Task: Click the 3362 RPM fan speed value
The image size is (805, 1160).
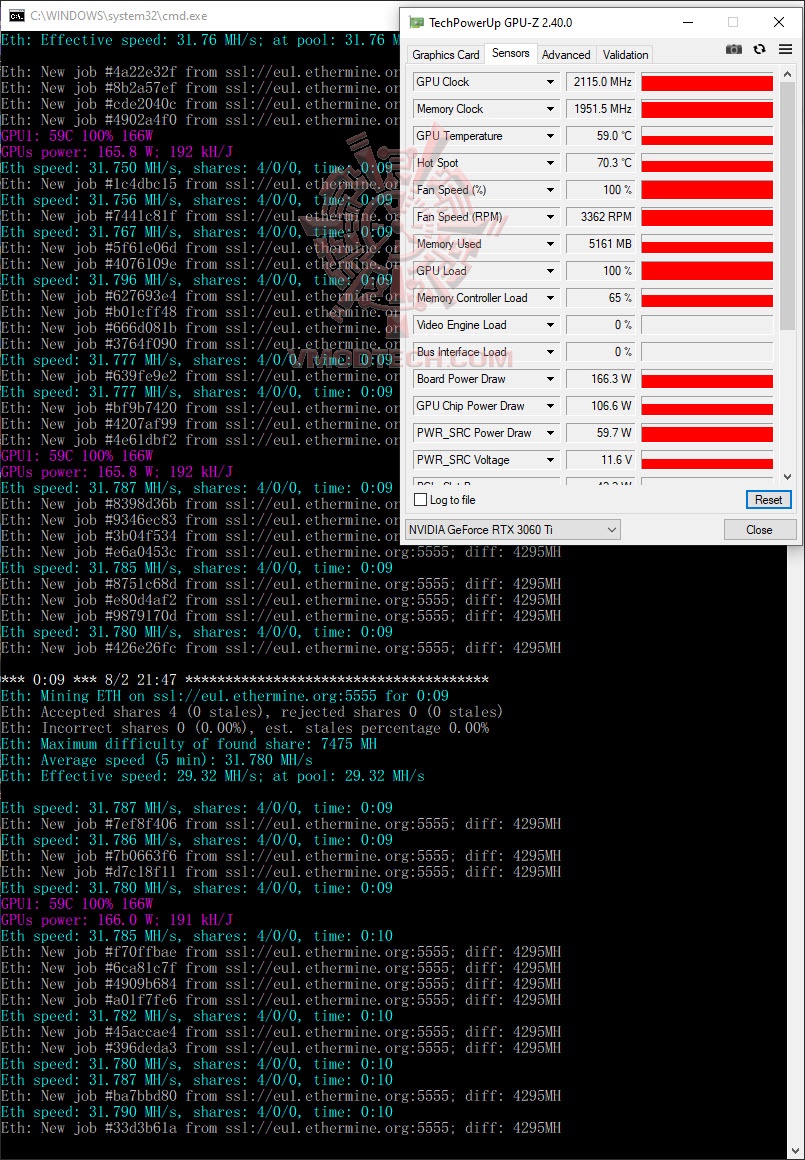Action: 599,217
